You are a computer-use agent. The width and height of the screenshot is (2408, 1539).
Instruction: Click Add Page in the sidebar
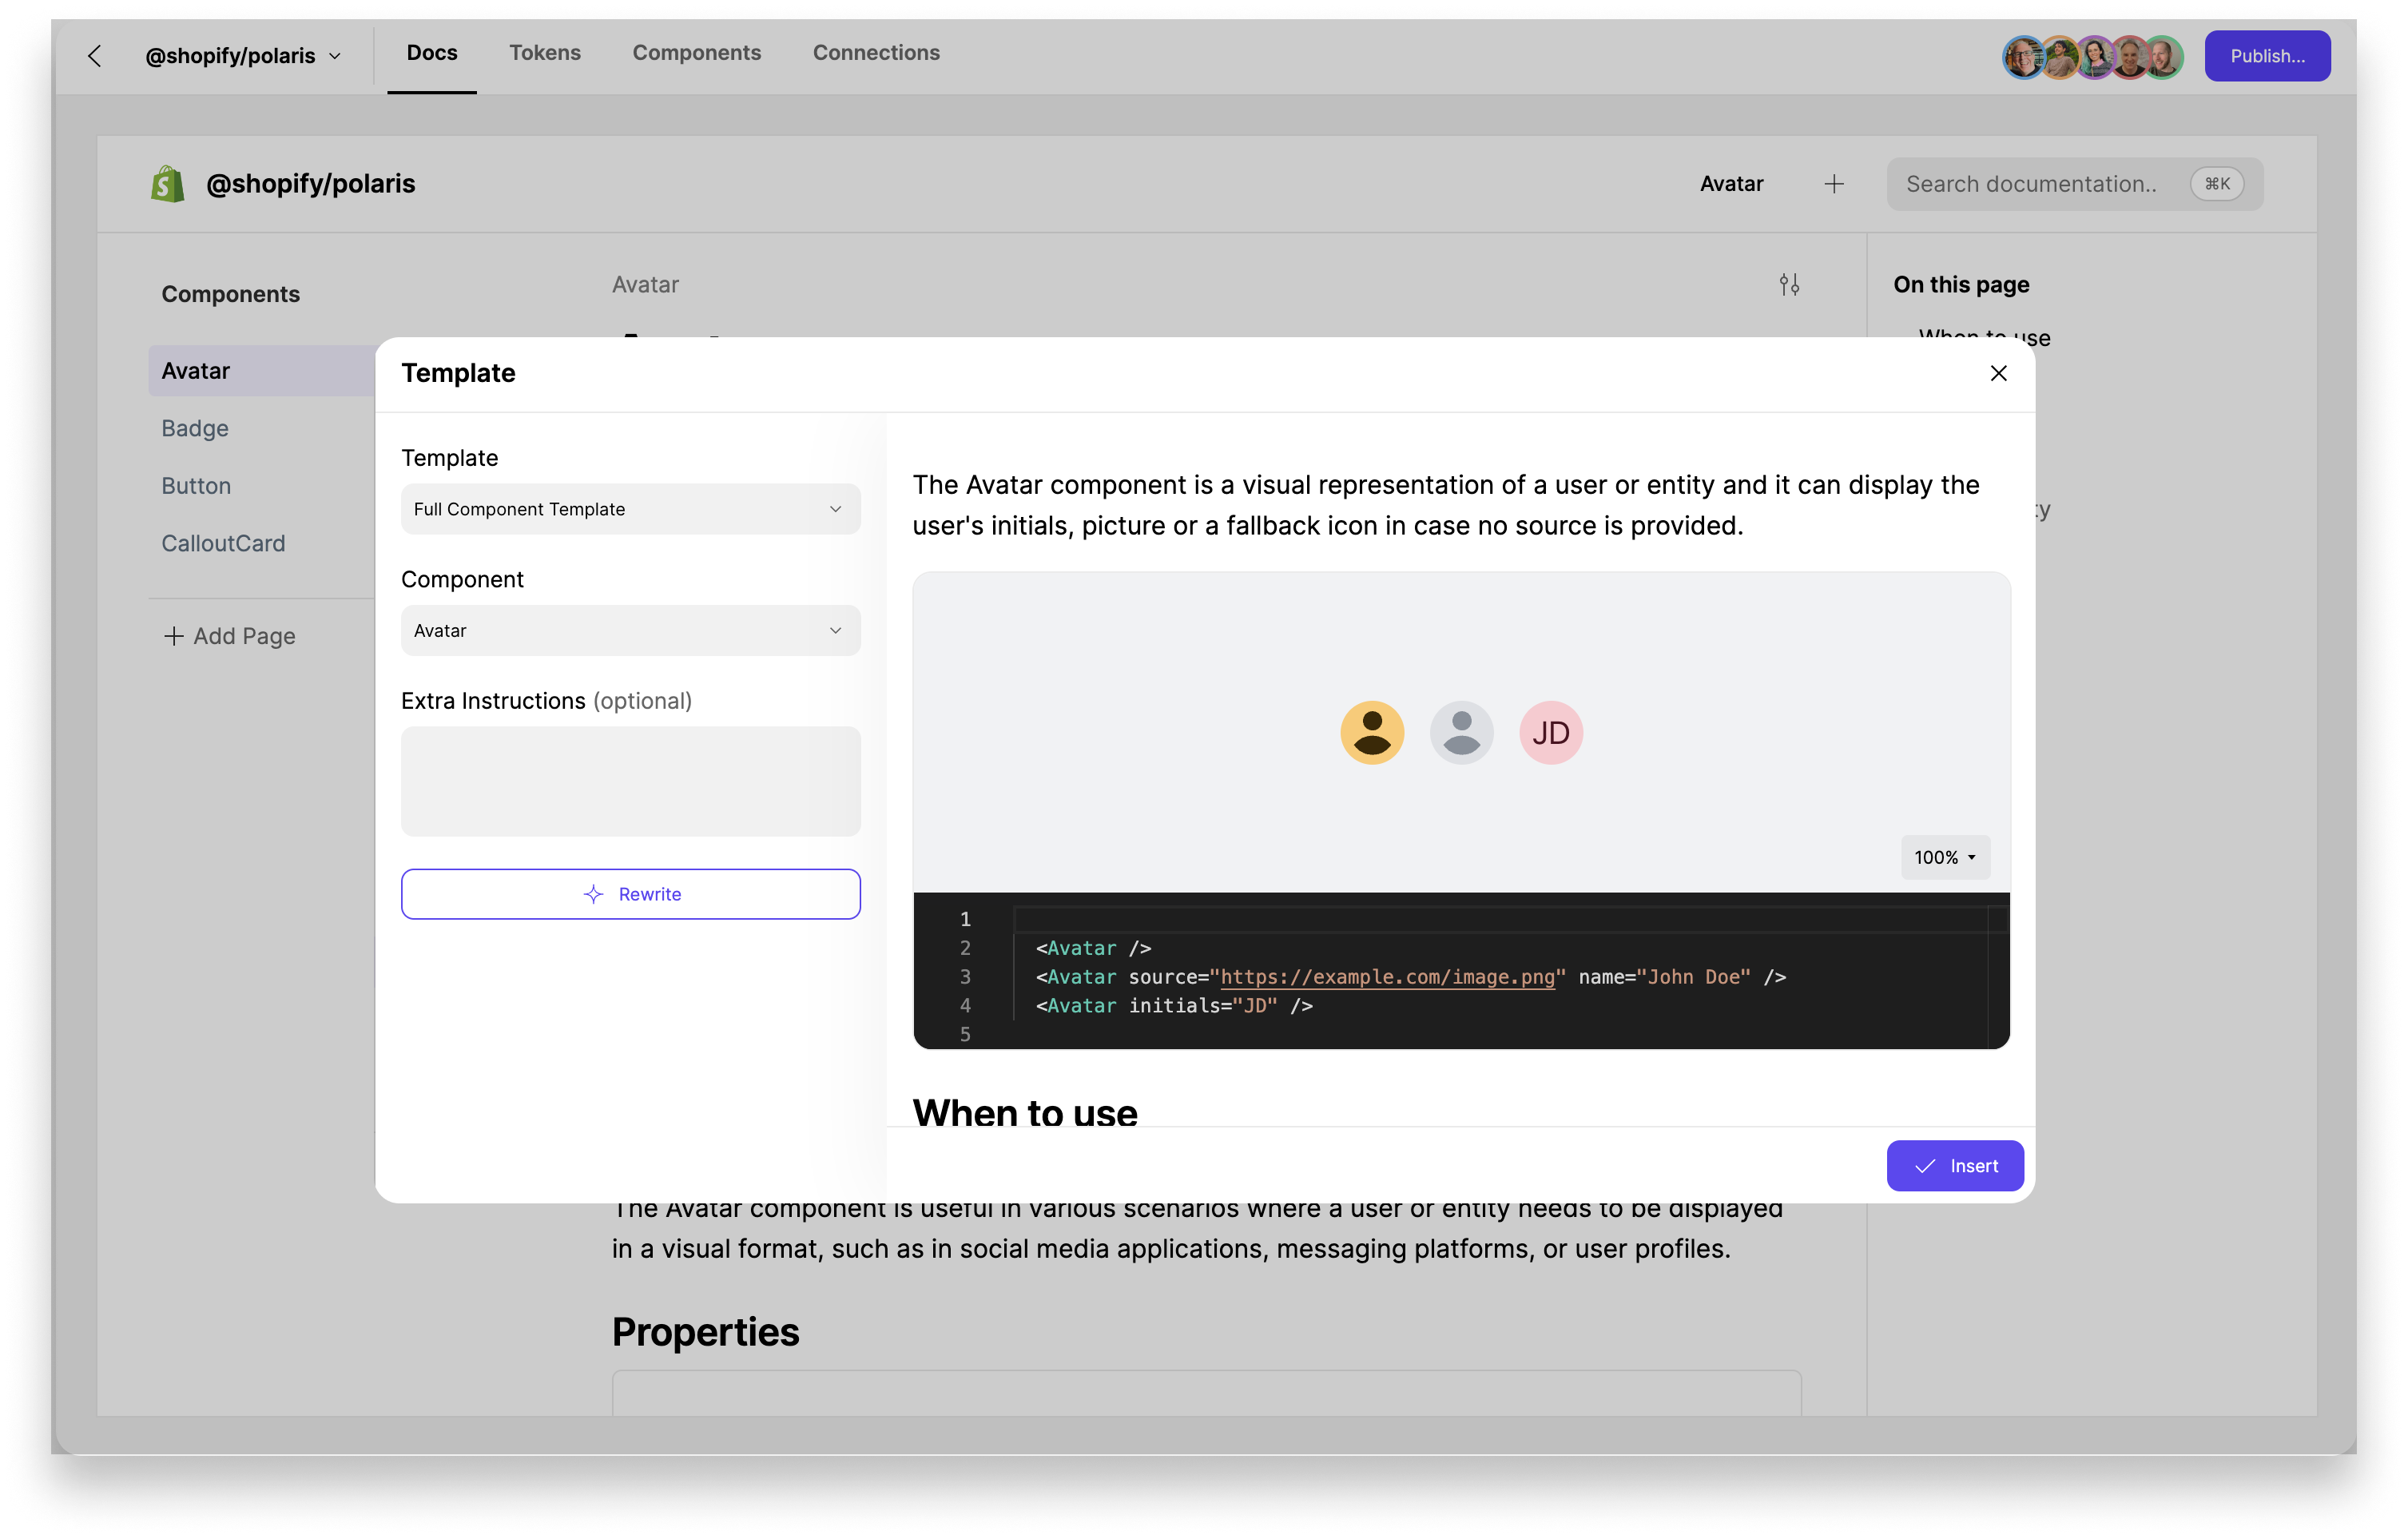[230, 636]
